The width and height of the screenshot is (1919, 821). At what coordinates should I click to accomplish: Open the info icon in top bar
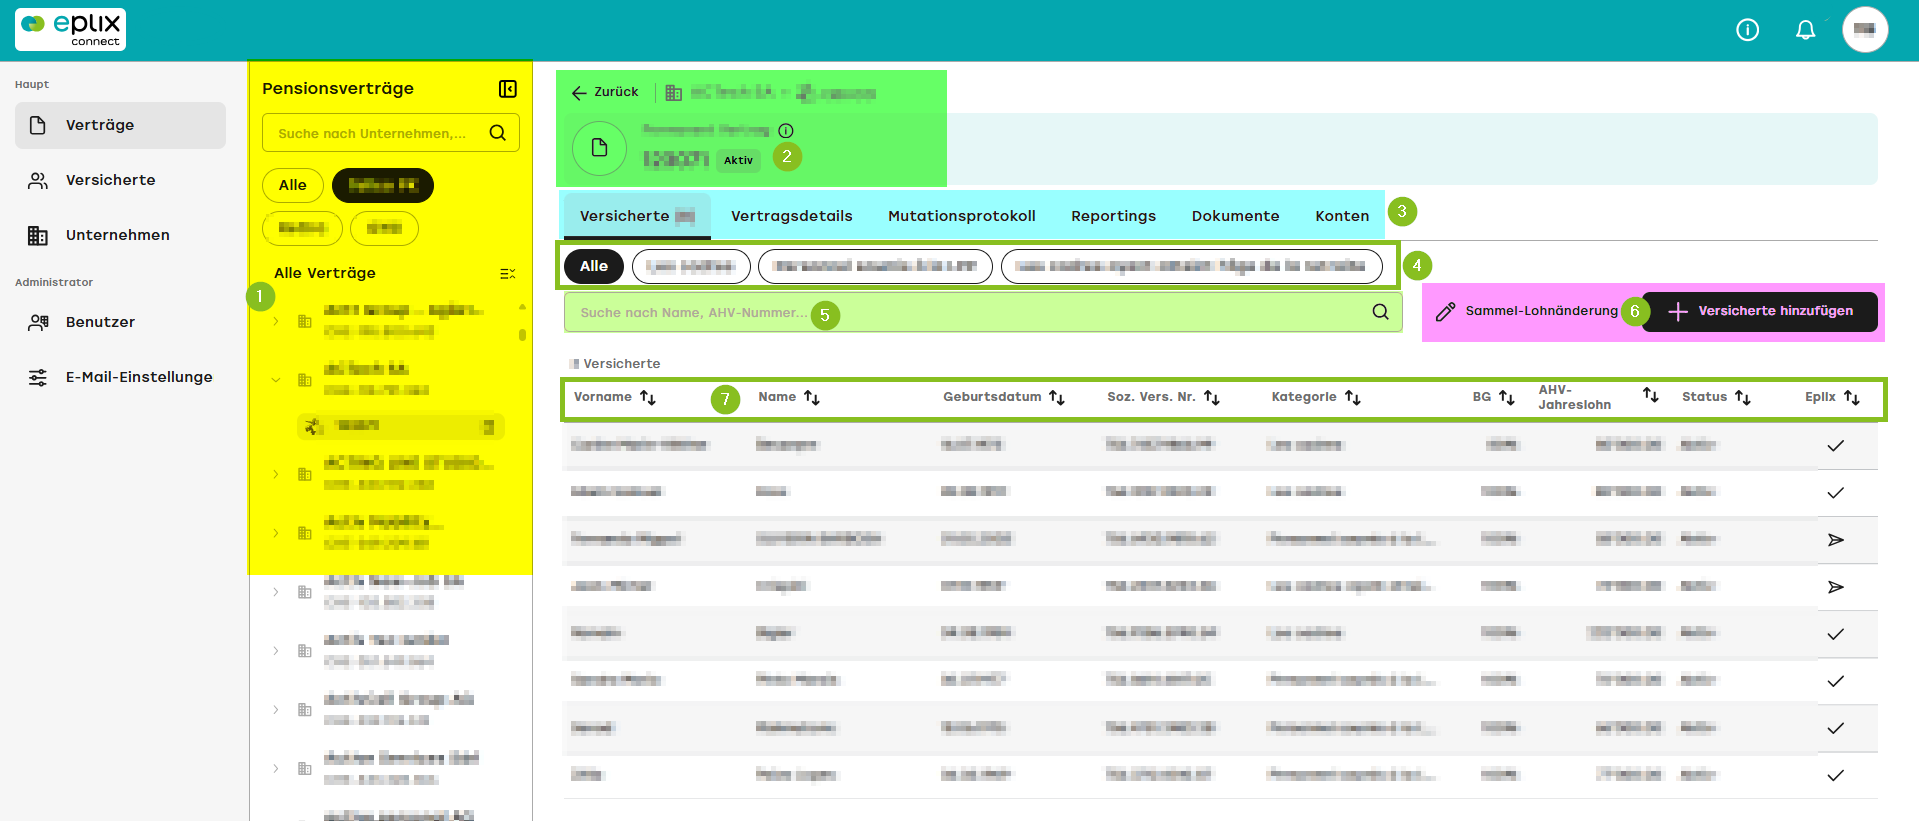coord(1747,30)
